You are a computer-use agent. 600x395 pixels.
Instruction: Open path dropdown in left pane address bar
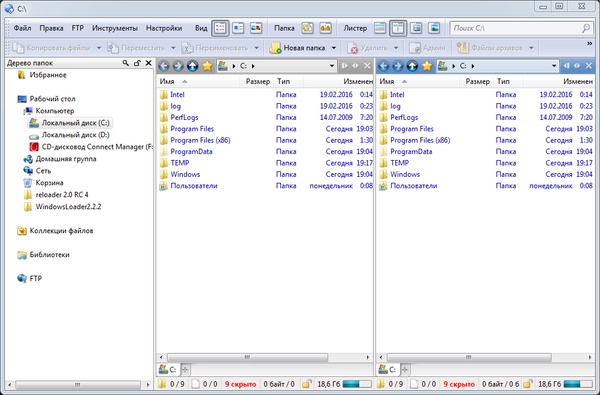point(332,66)
